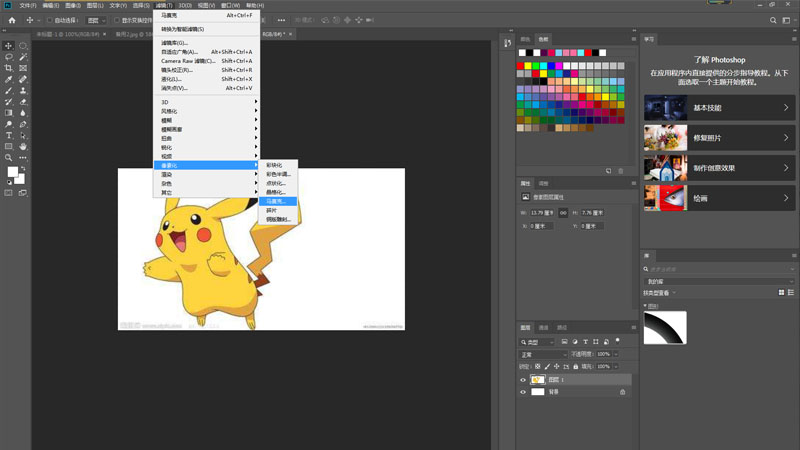Toggle lock all padlock icon

[576, 367]
